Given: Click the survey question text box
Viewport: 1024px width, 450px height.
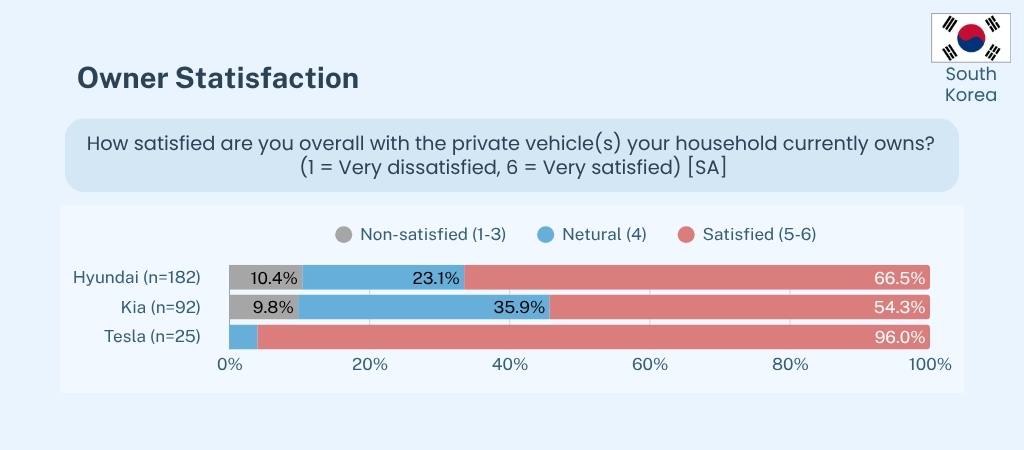Looking at the screenshot, I should point(511,155).
